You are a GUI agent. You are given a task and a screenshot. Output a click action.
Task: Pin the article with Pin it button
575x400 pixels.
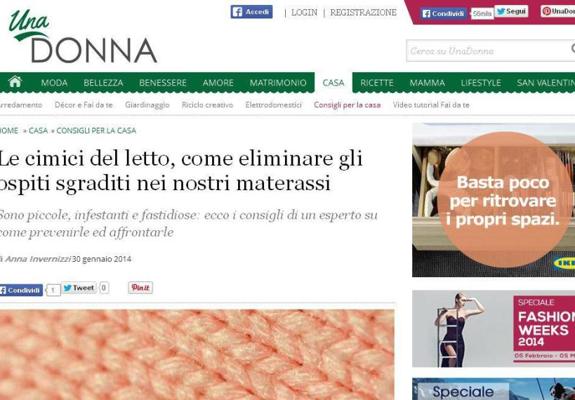click(140, 288)
